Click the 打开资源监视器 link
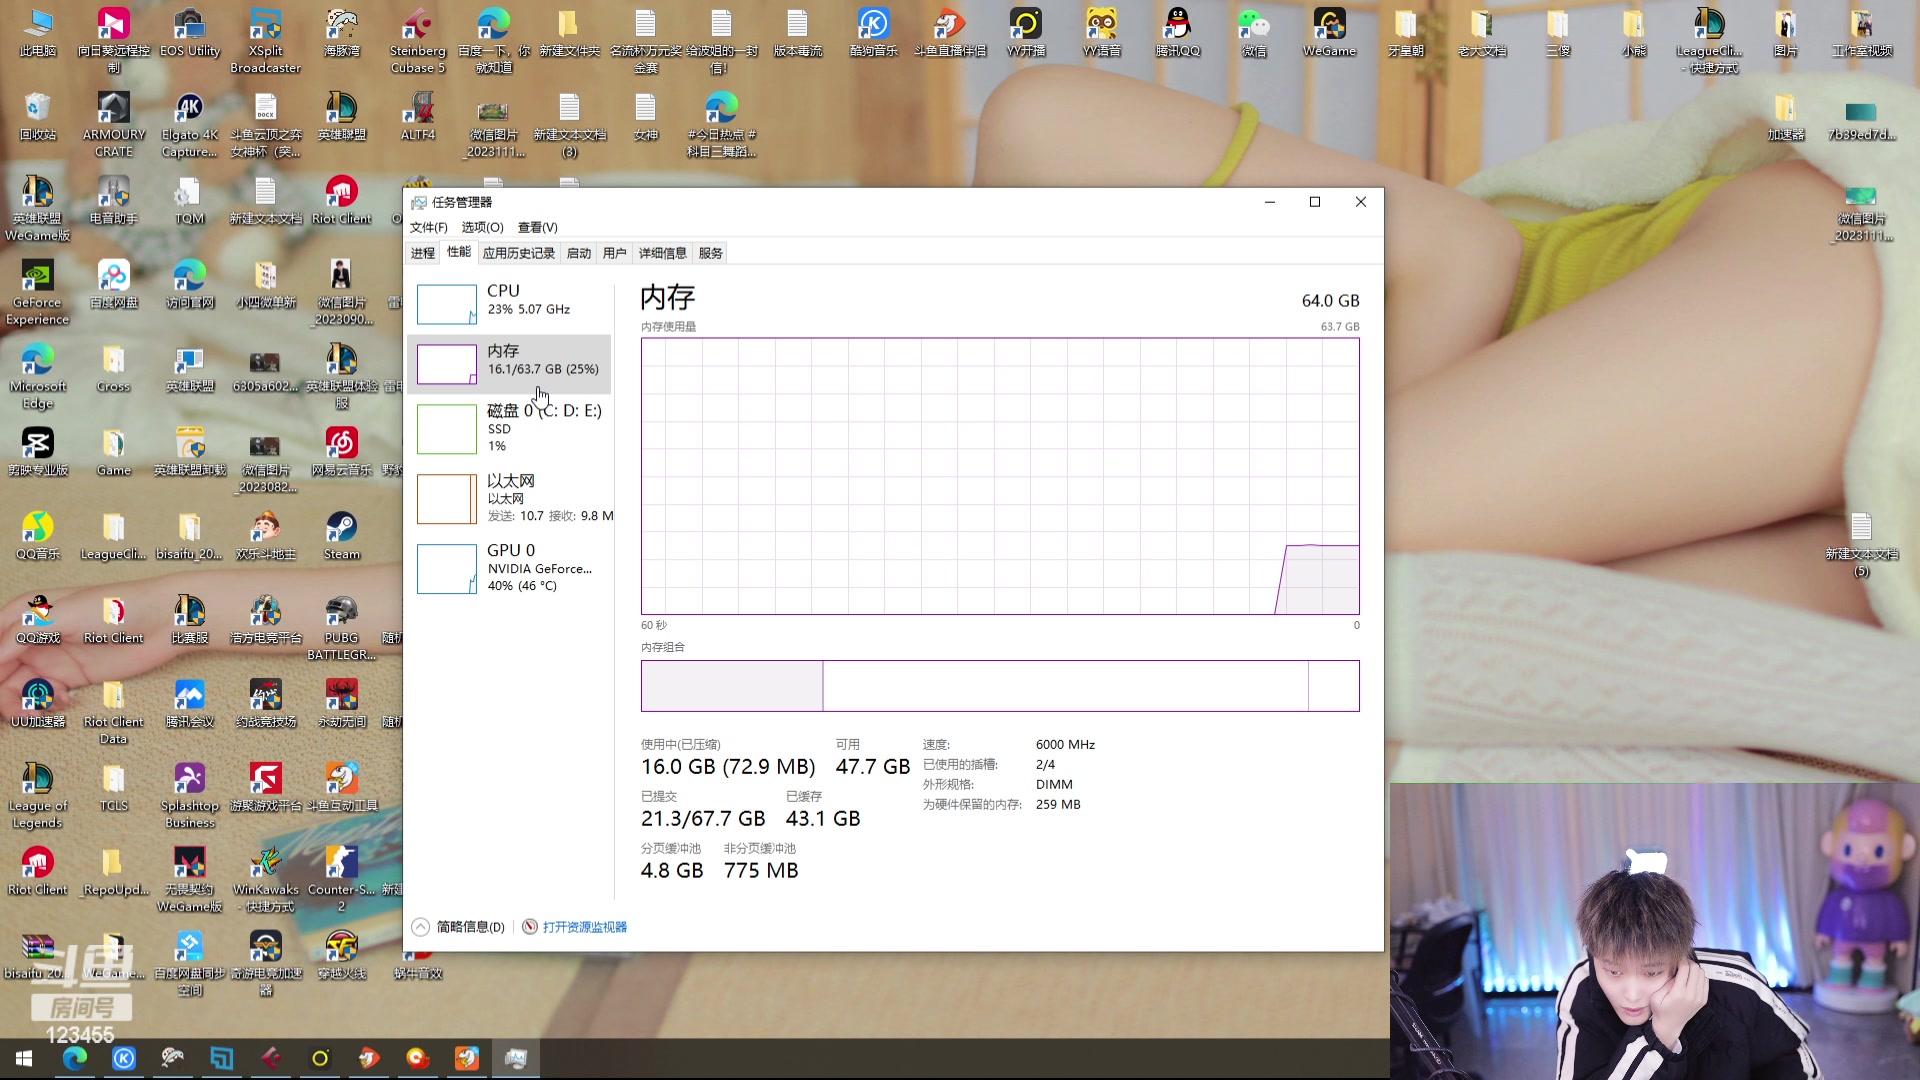1920x1080 pixels. click(584, 927)
